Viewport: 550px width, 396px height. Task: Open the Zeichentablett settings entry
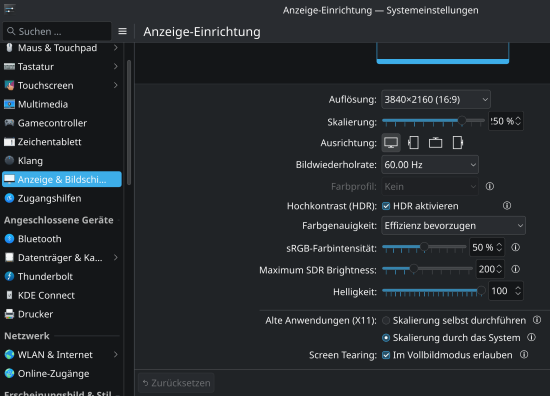(x=62, y=142)
